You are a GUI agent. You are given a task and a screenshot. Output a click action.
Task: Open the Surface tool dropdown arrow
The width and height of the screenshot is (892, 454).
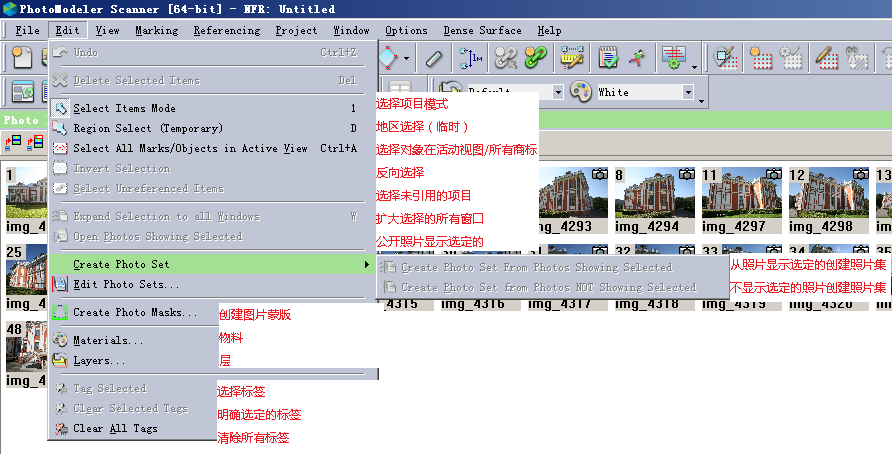pyautogui.click(x=406, y=58)
